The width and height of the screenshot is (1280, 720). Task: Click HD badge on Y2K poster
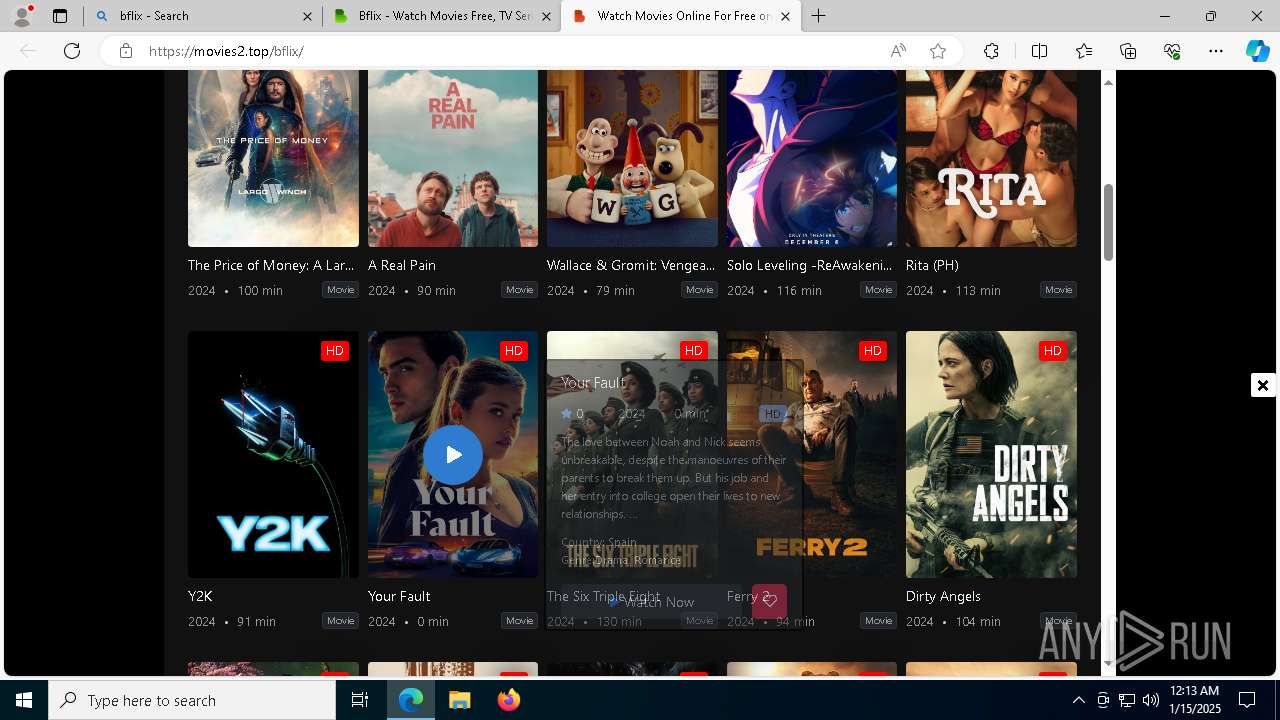(x=334, y=351)
